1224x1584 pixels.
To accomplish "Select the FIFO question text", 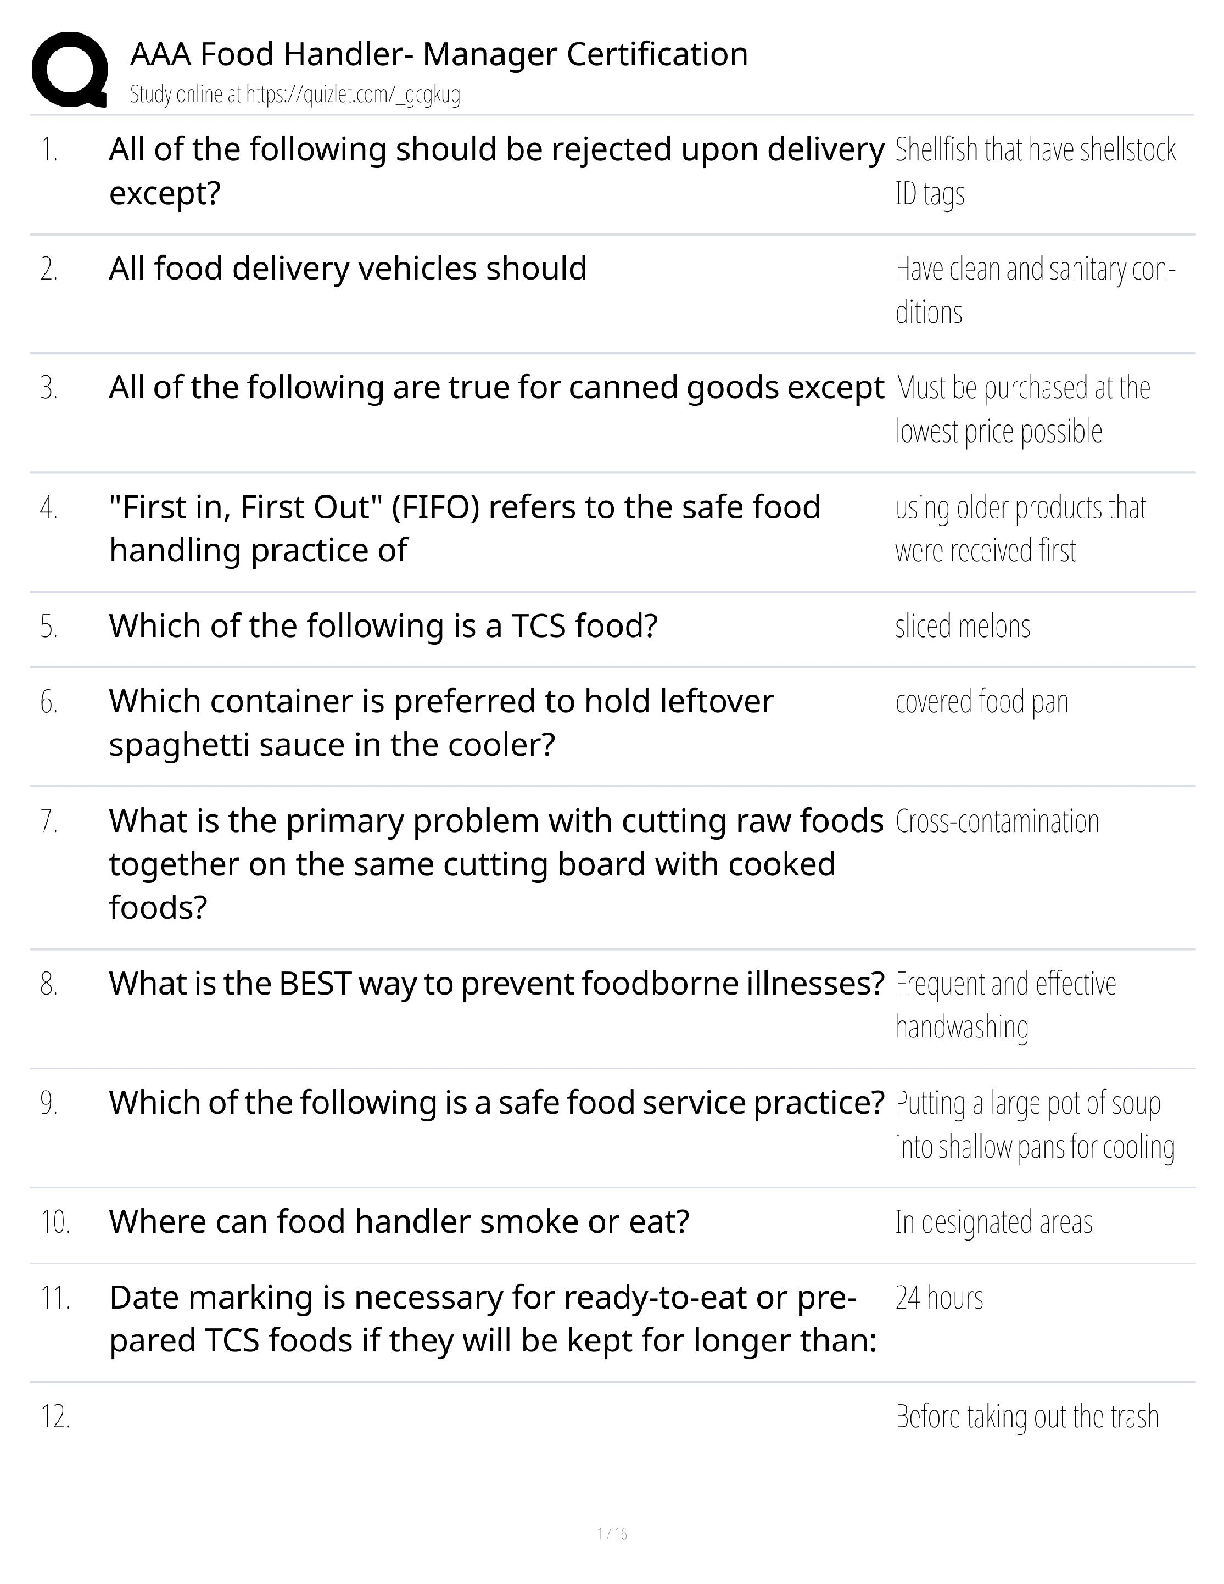I will pyautogui.click(x=464, y=529).
